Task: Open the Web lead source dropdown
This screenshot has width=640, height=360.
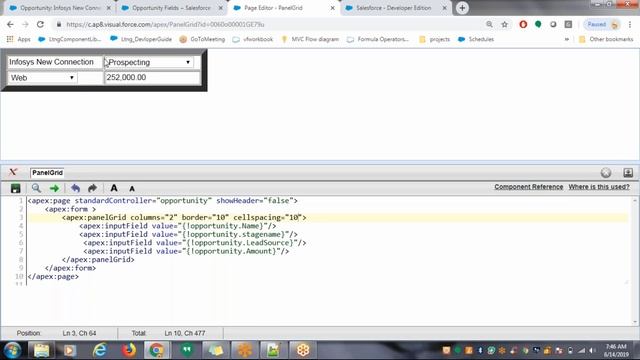Action: [x=42, y=78]
